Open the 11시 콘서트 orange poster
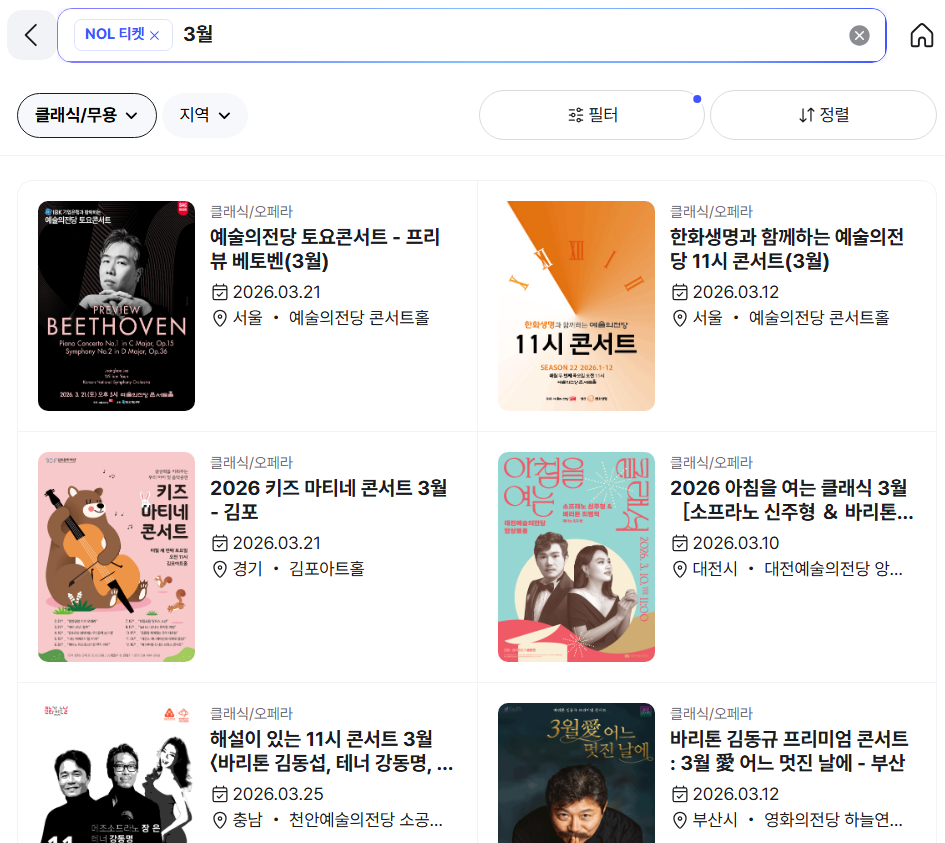Image resolution: width=945 pixels, height=843 pixels. (576, 306)
